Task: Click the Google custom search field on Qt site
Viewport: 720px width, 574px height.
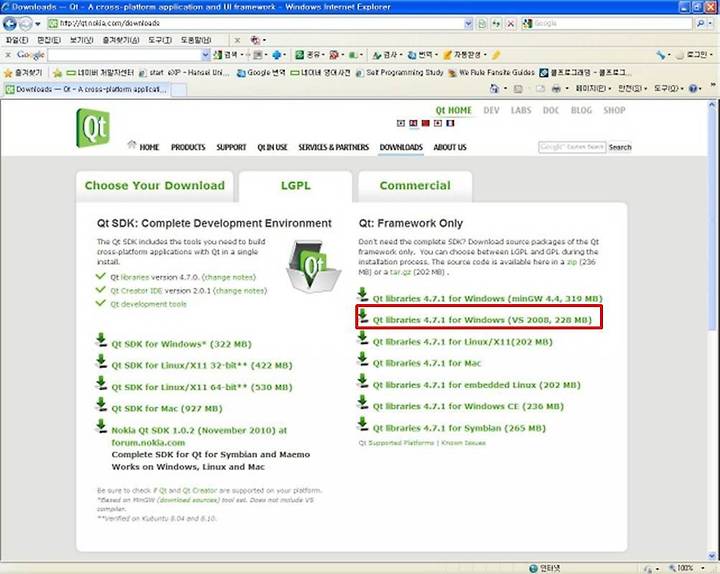Action: pos(572,147)
